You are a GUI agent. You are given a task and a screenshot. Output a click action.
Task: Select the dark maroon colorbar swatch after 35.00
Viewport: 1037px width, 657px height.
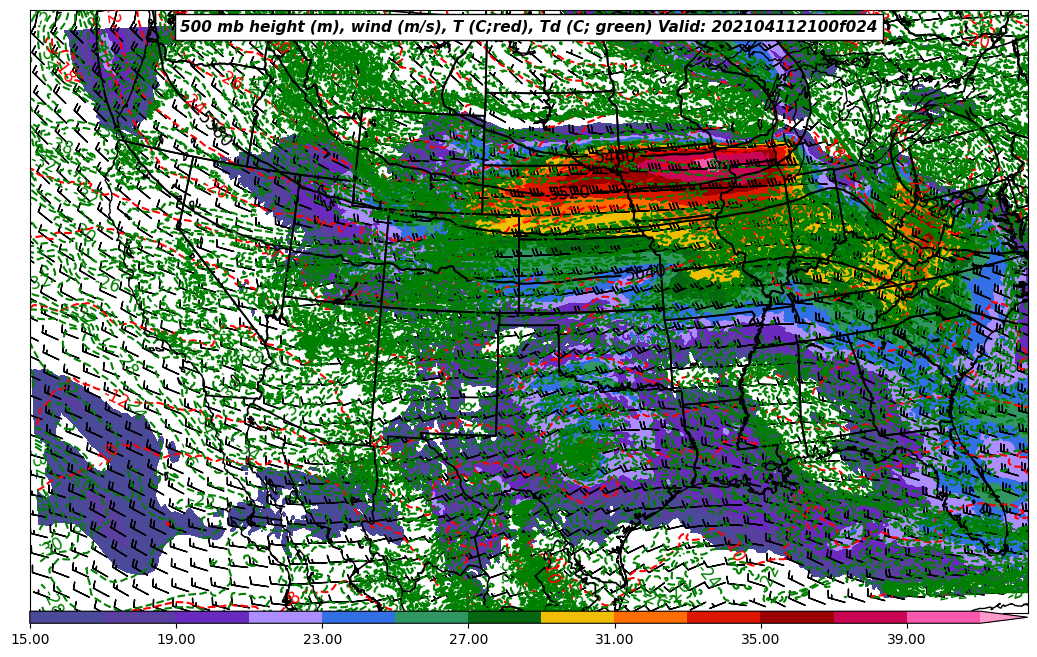[x=797, y=617]
